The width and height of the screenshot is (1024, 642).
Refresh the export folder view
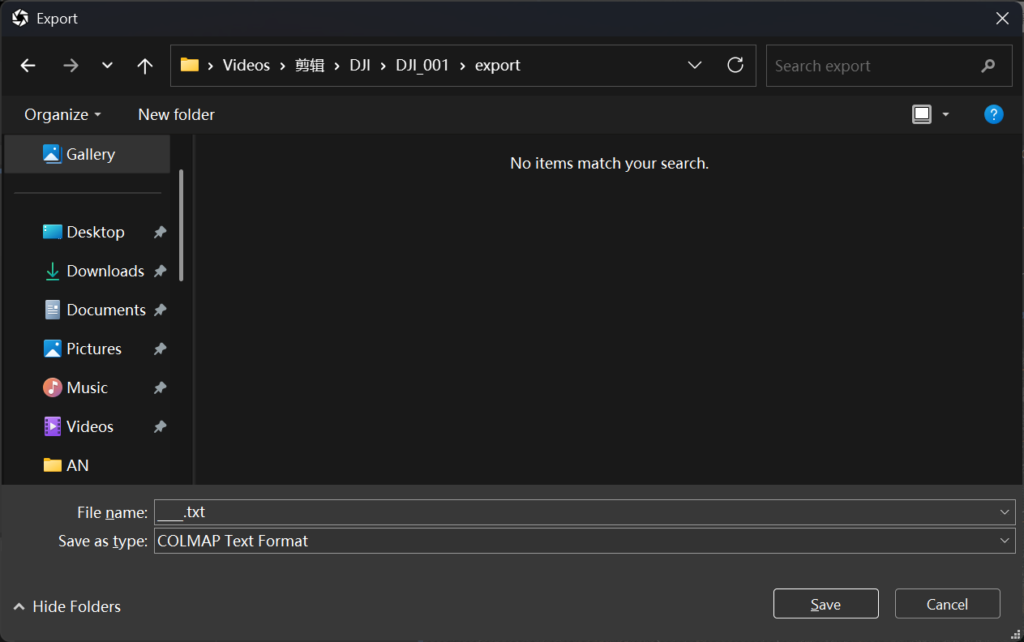pos(735,66)
